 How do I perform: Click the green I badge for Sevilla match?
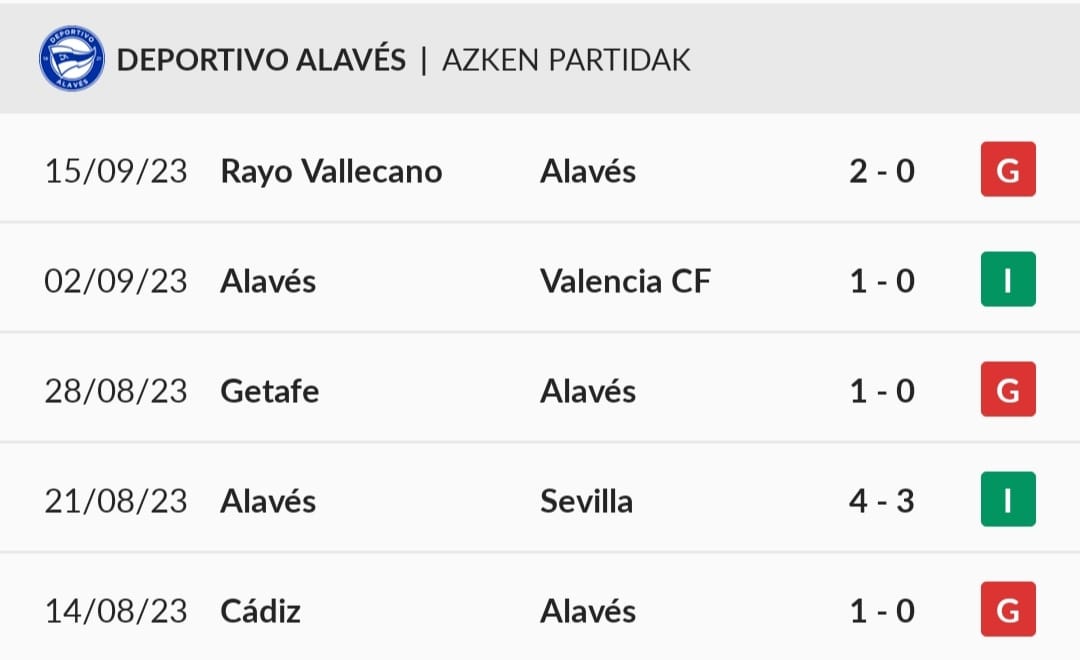[x=1008, y=499]
